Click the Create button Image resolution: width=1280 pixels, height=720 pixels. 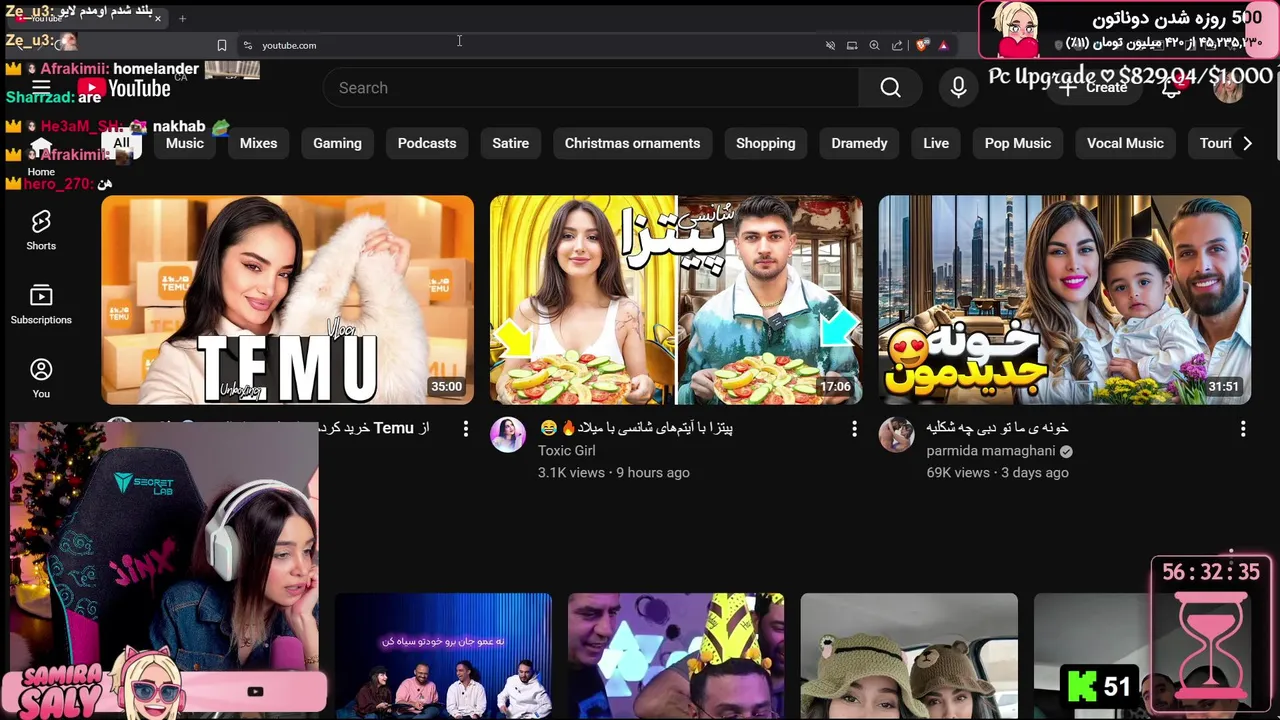coord(1095,88)
